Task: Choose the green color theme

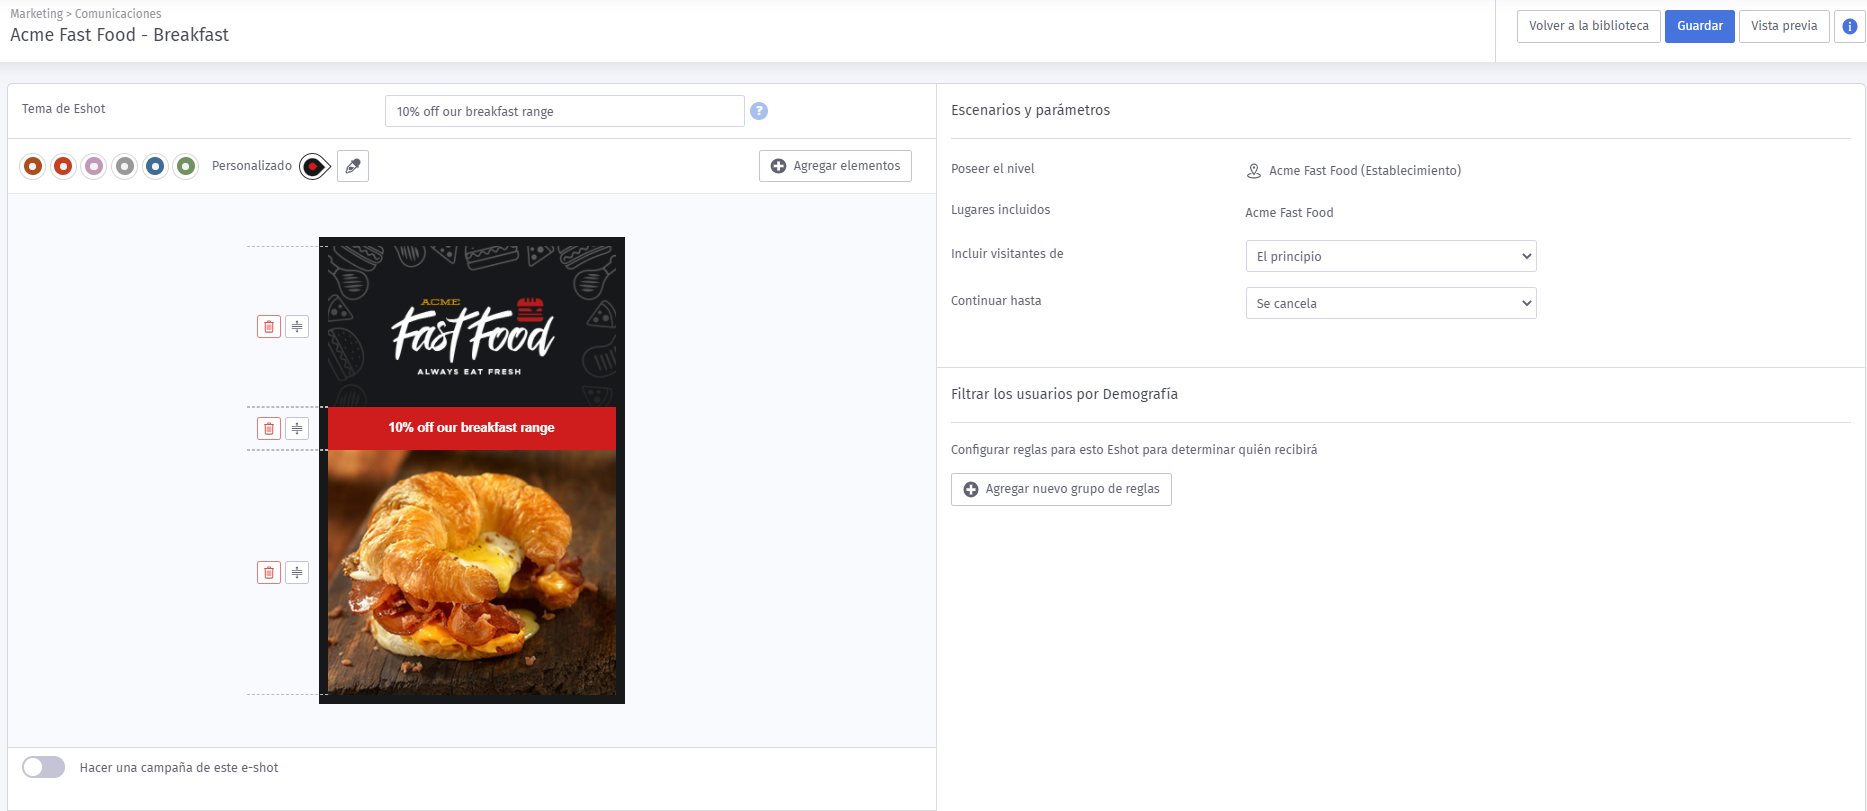Action: coord(185,166)
